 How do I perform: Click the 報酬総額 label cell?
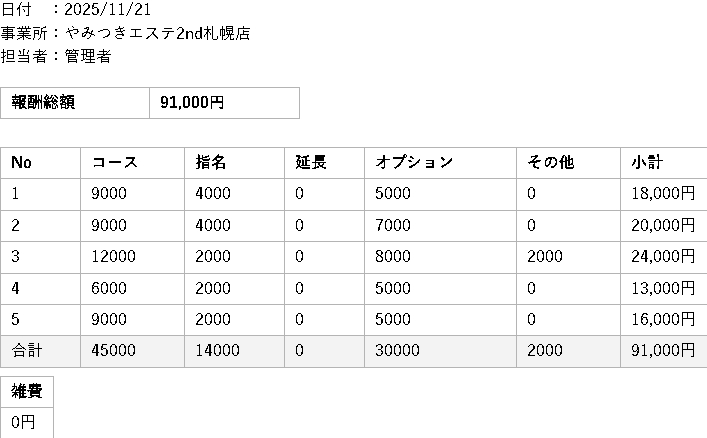(x=43, y=102)
